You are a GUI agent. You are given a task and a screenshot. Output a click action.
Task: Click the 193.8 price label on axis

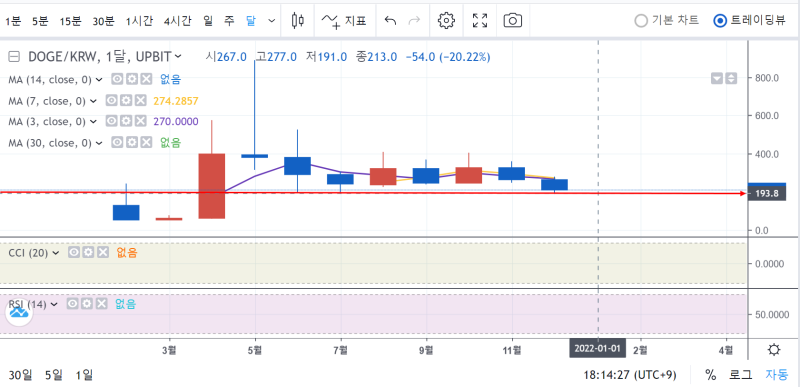tap(767, 194)
